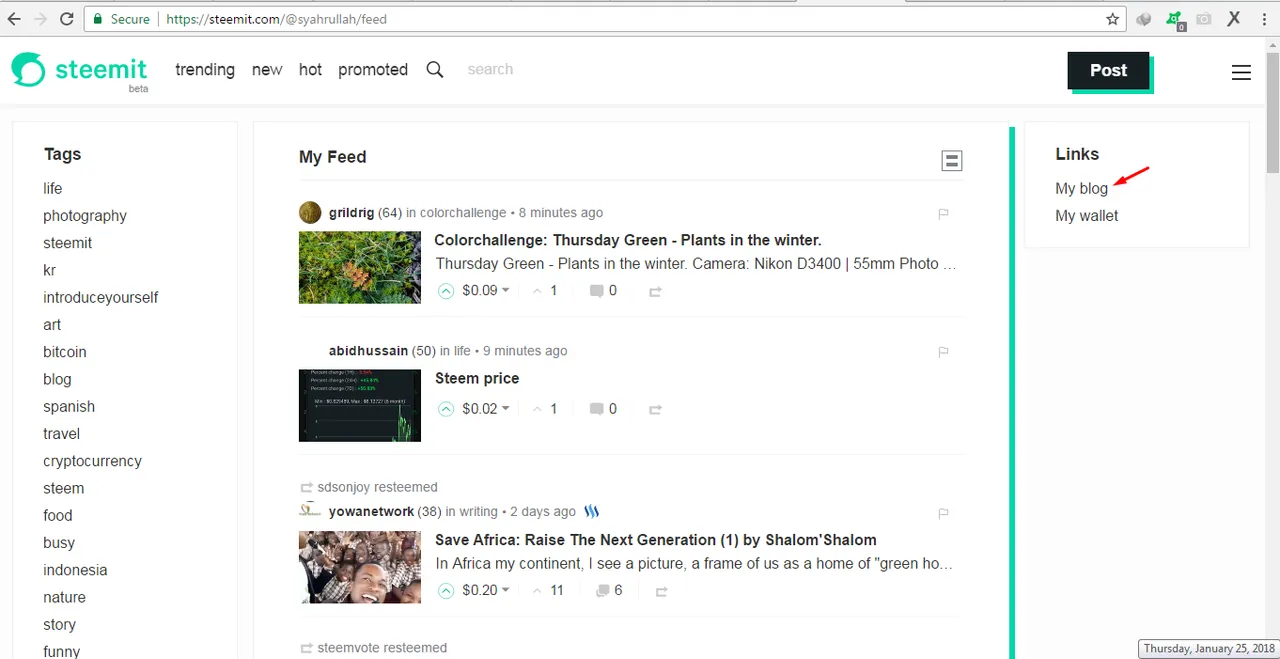Viewport: 1280px width, 659px height.
Task: Open Save Africa post title
Action: point(655,540)
